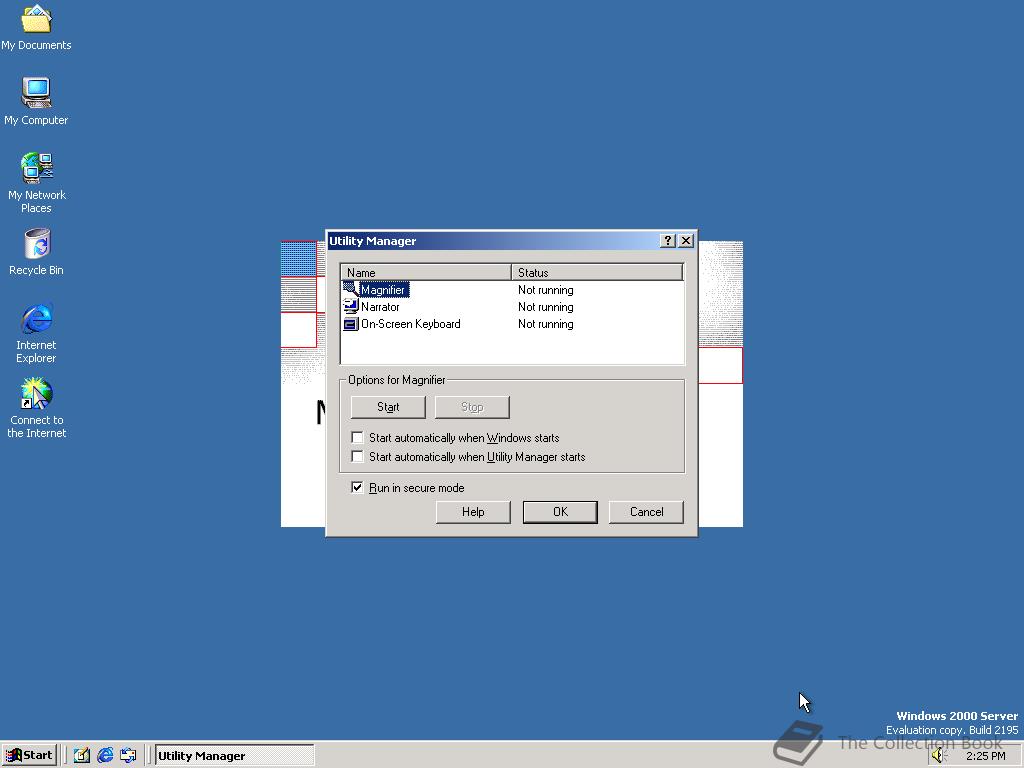Select the My Network Places icon
This screenshot has width=1024, height=768.
37,182
